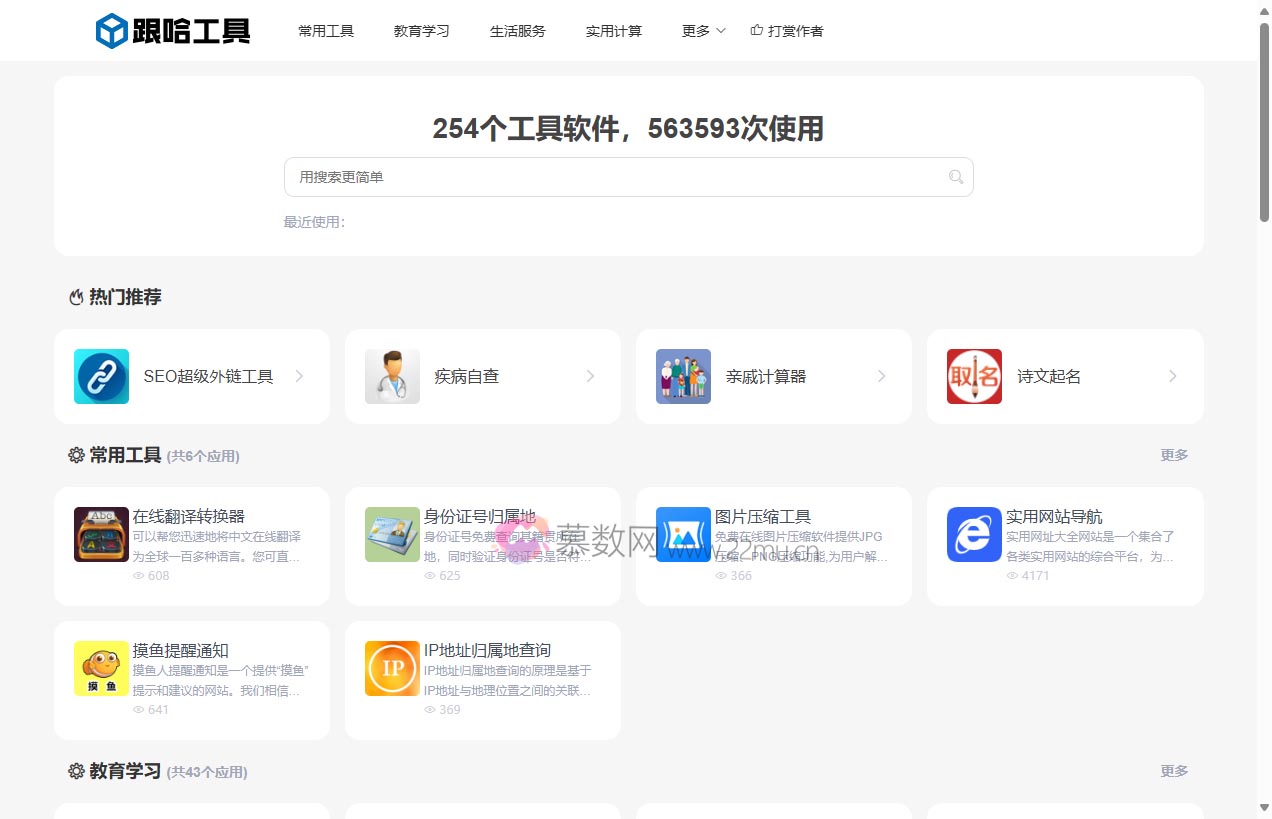Screen dimensions: 1272x819
Task: Click the chevron on the 诗文起名 card
Action: click(x=1172, y=377)
